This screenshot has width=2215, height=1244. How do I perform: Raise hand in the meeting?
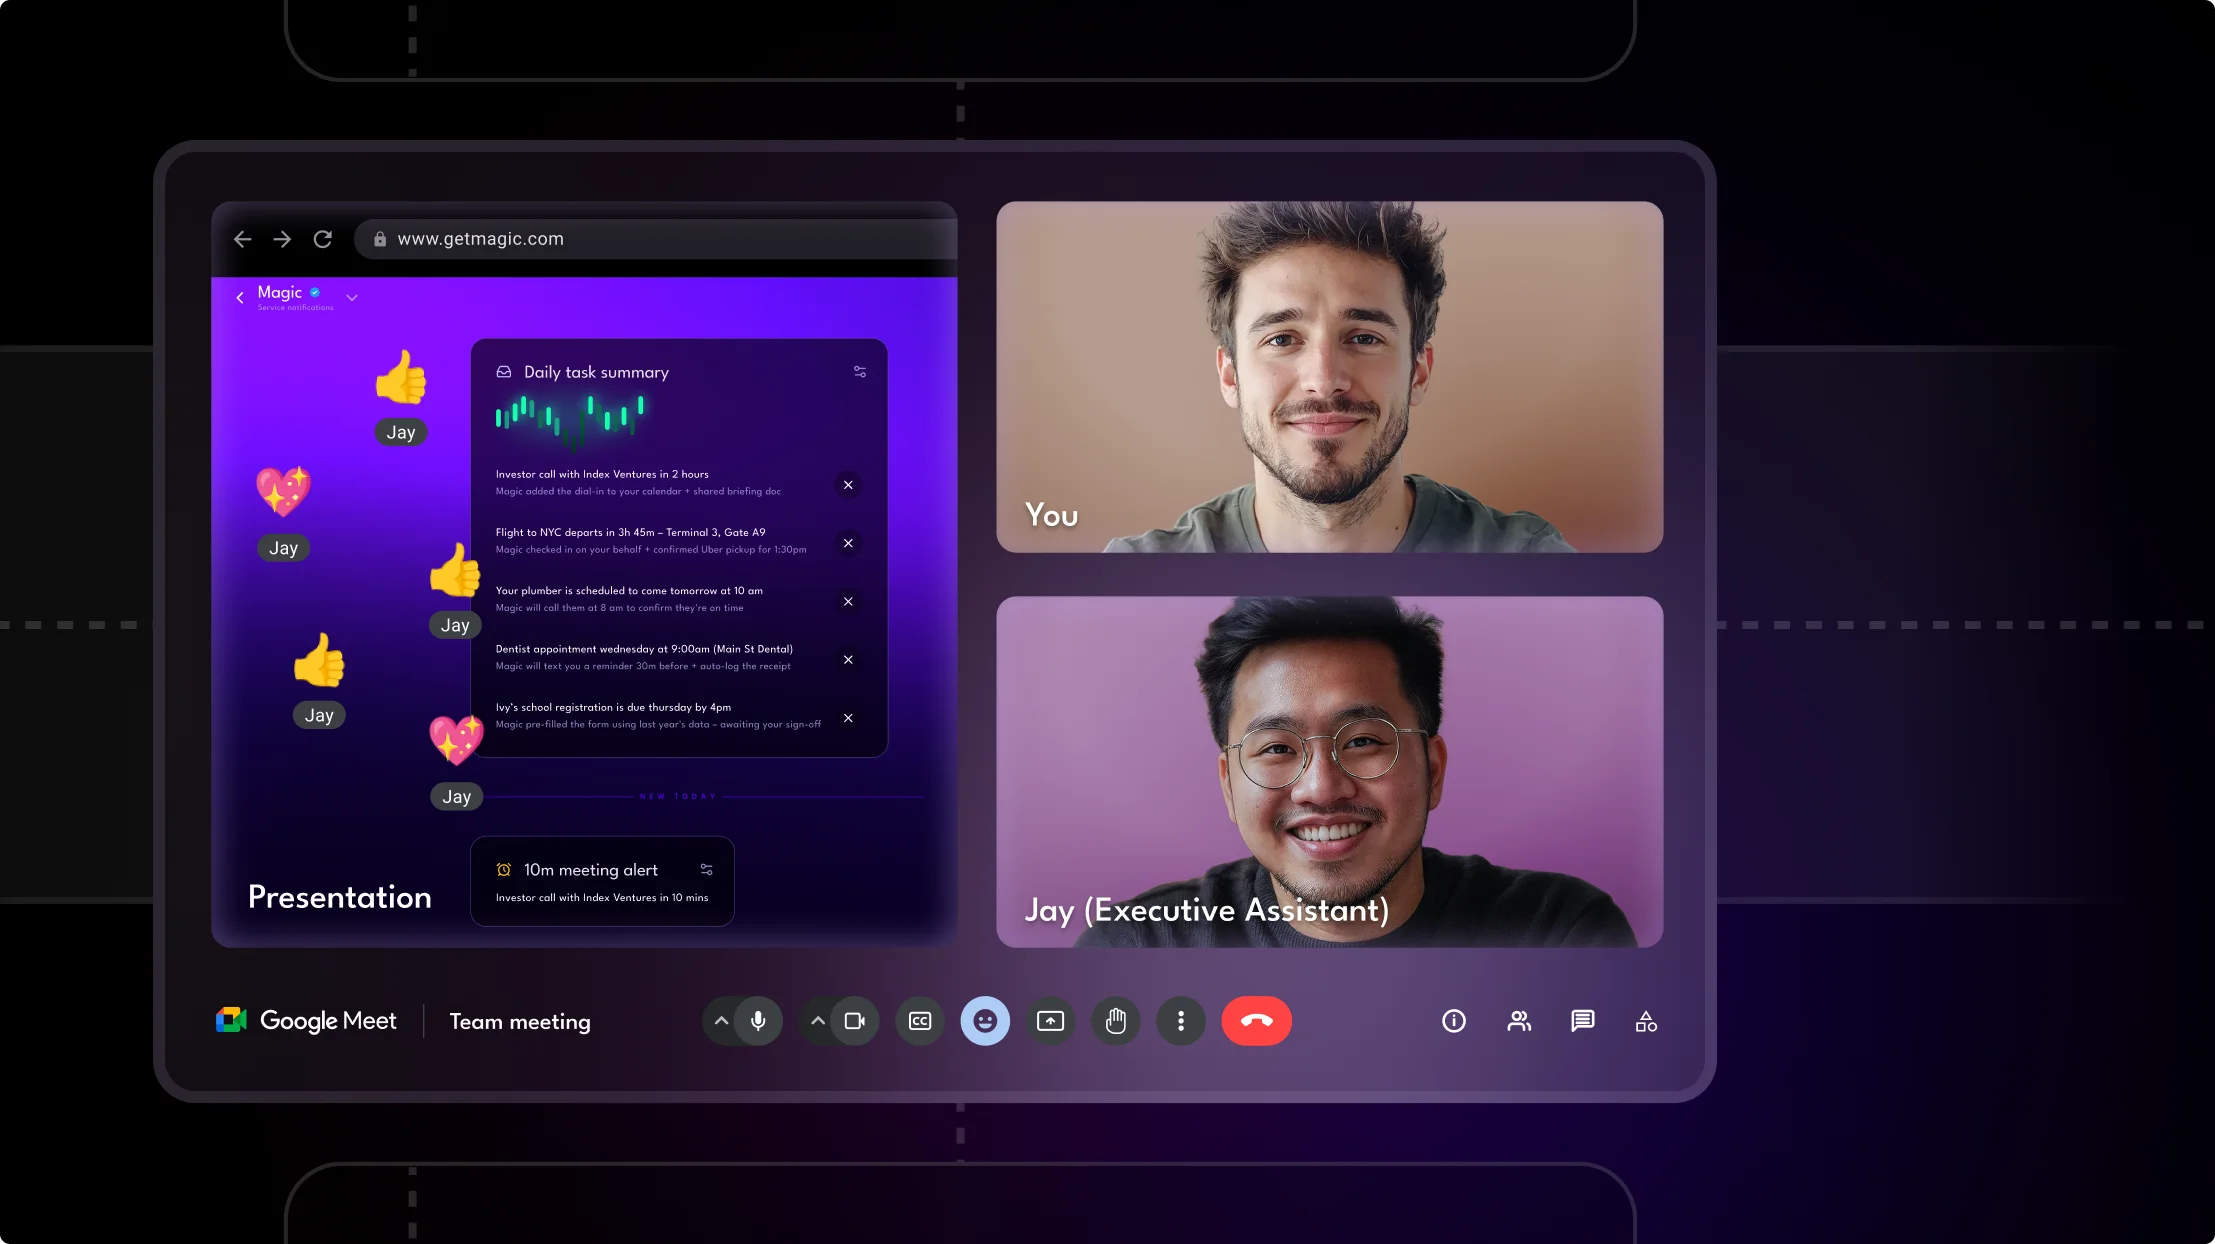1116,1021
